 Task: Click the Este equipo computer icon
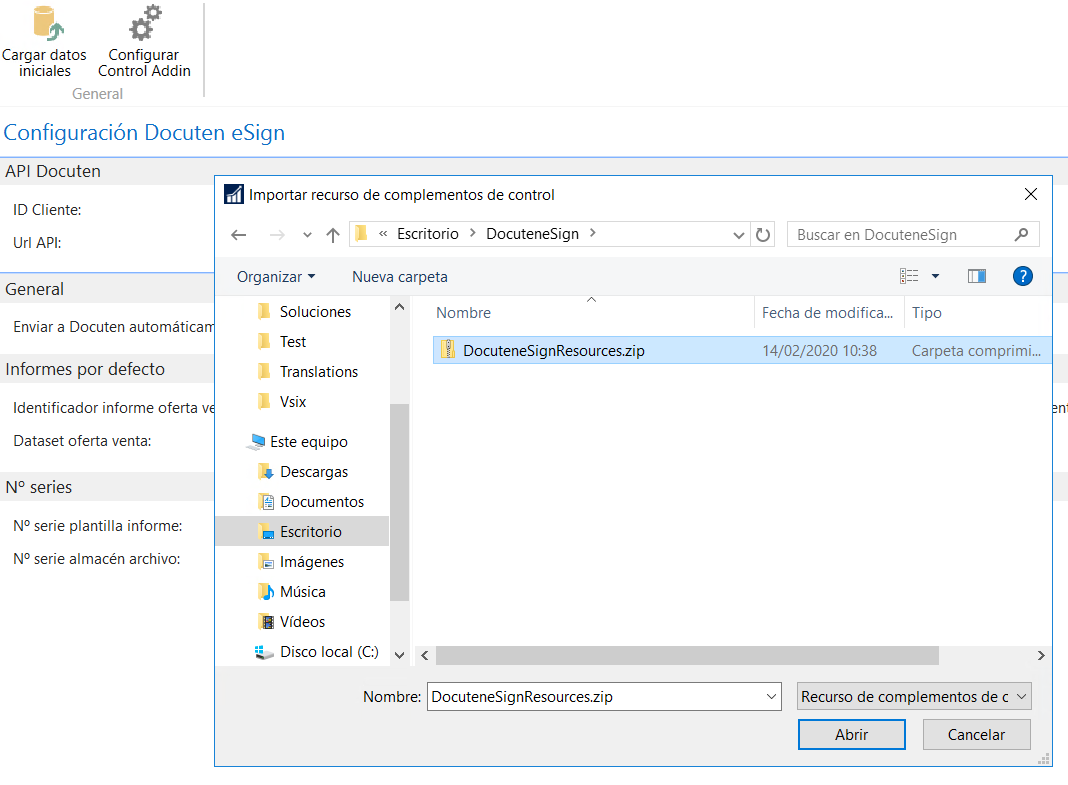click(257, 442)
